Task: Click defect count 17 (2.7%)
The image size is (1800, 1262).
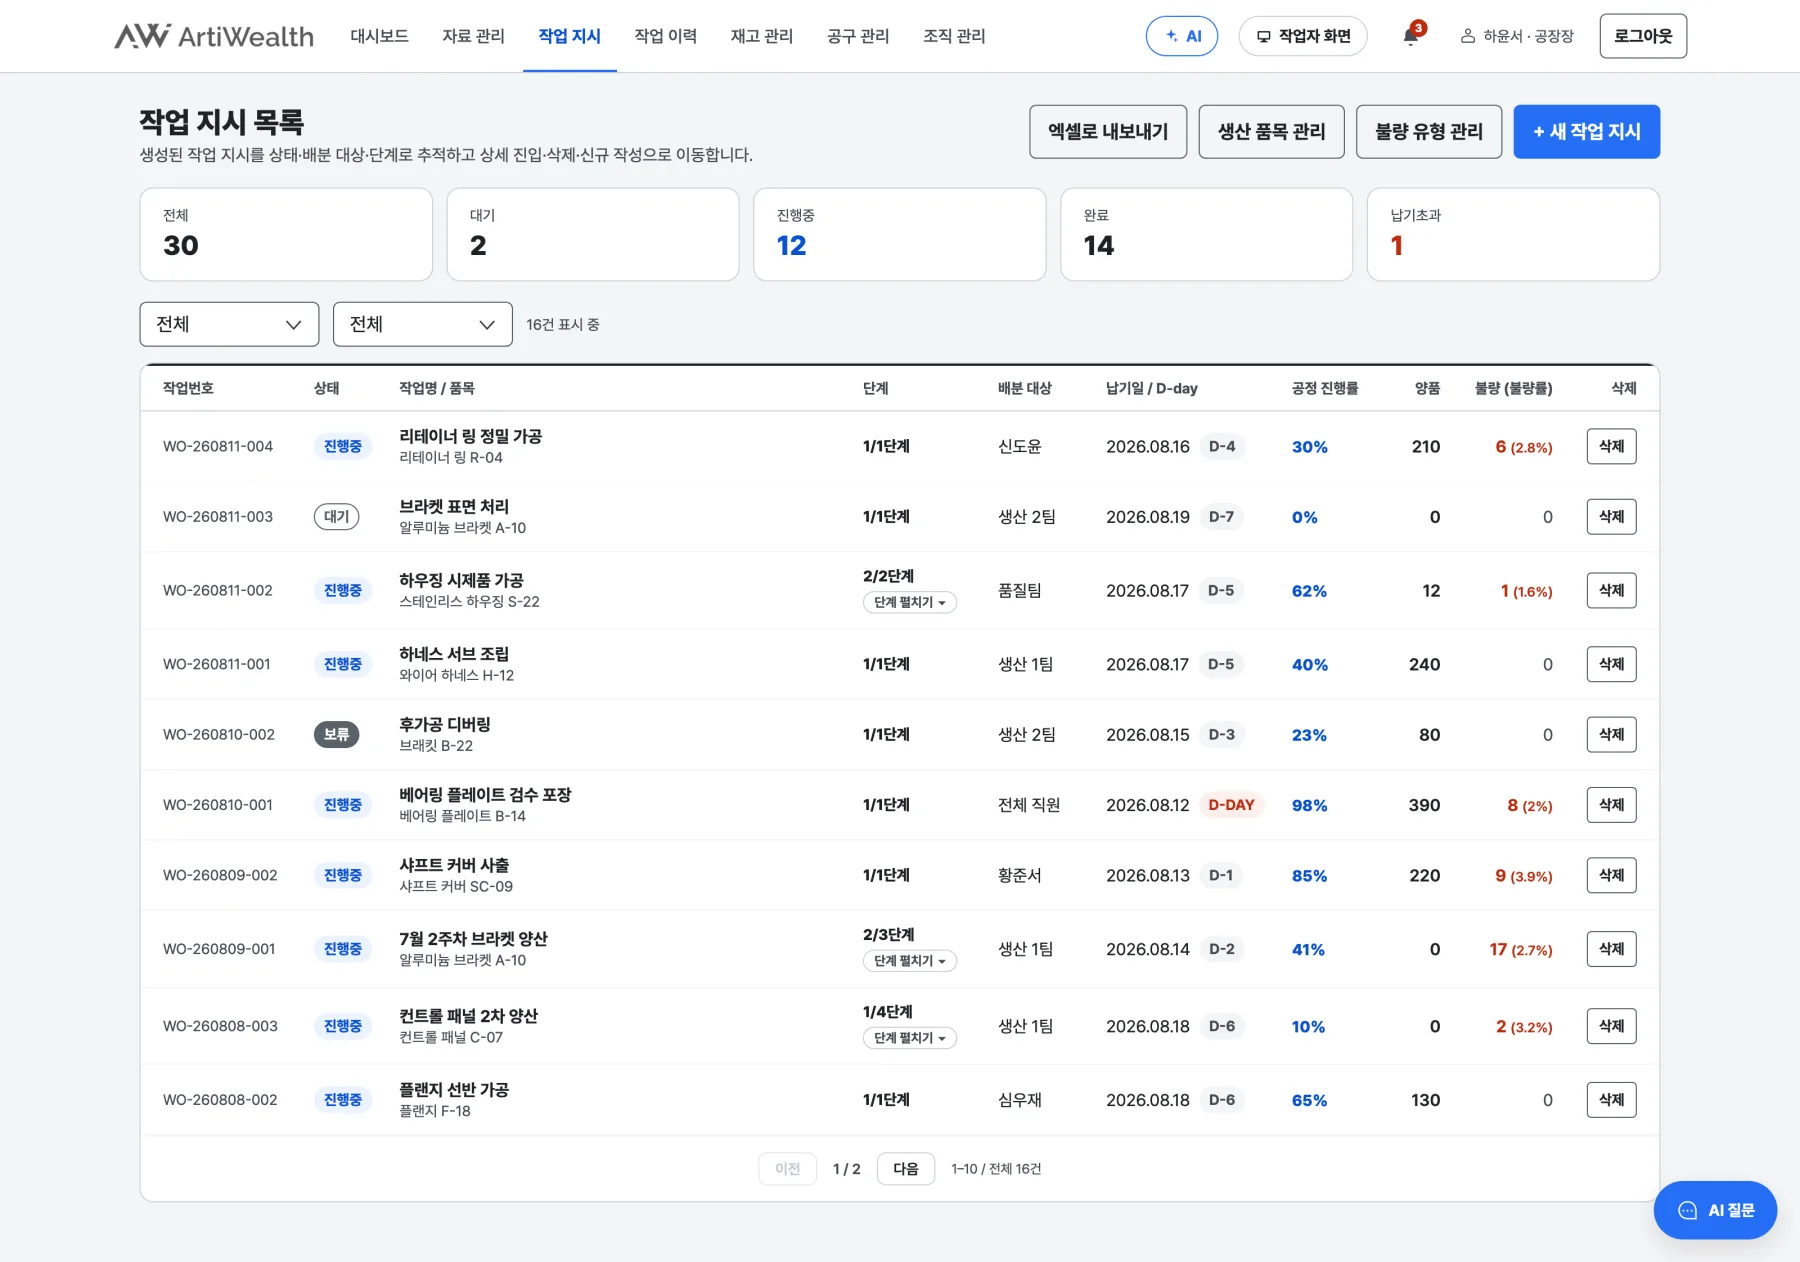Action: click(x=1520, y=949)
